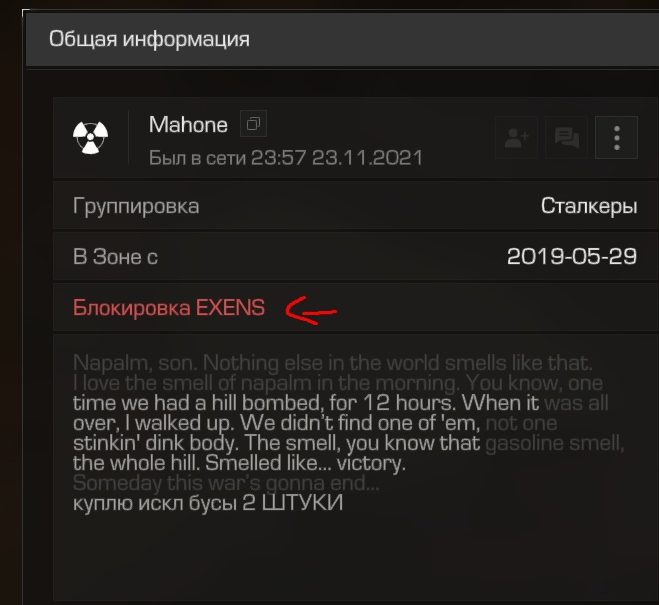
Task: Copy the player name Mahone
Action: pyautogui.click(x=253, y=124)
